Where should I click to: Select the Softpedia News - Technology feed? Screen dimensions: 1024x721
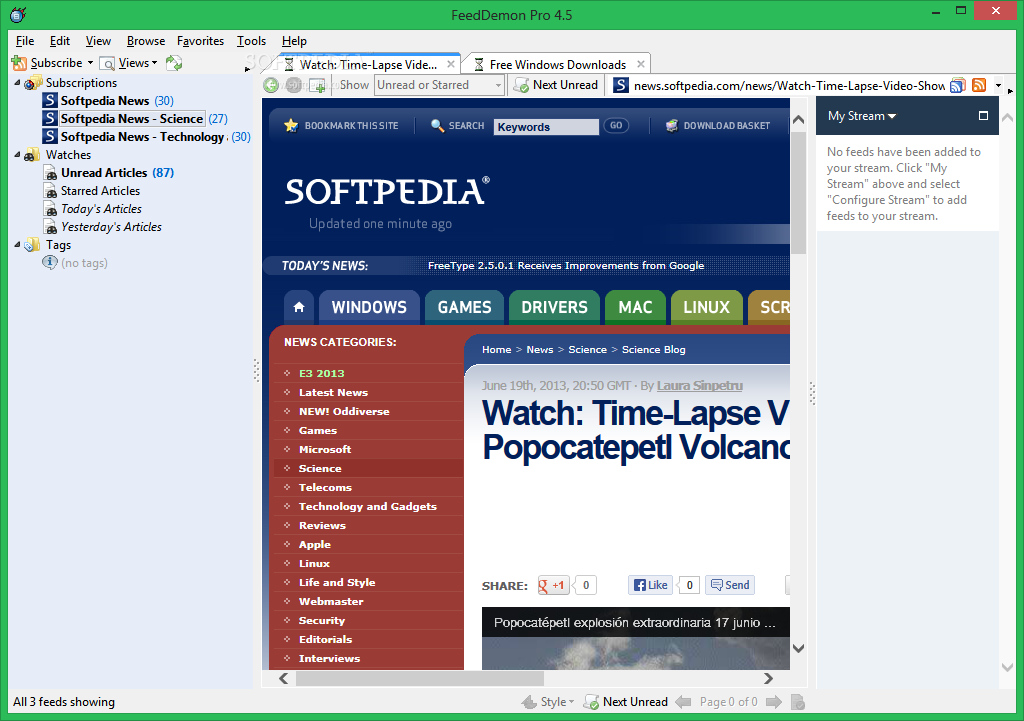tap(142, 136)
